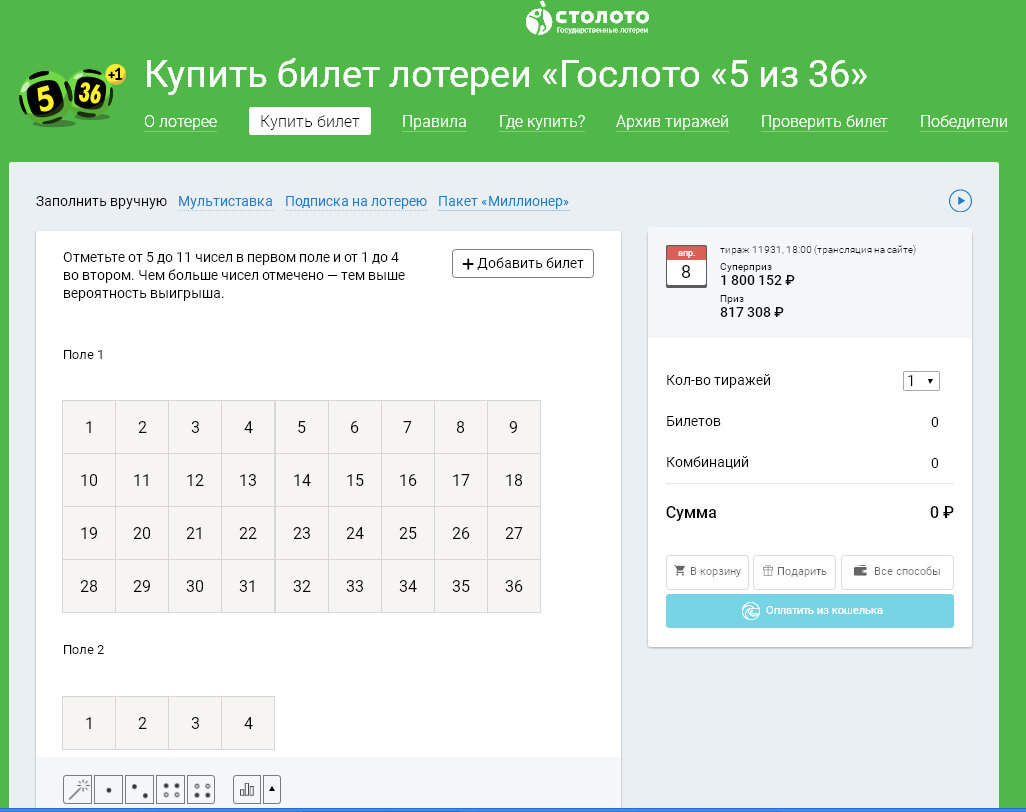Click 'Оплатить из кошелька' button
This screenshot has width=1026, height=812.
coord(810,611)
